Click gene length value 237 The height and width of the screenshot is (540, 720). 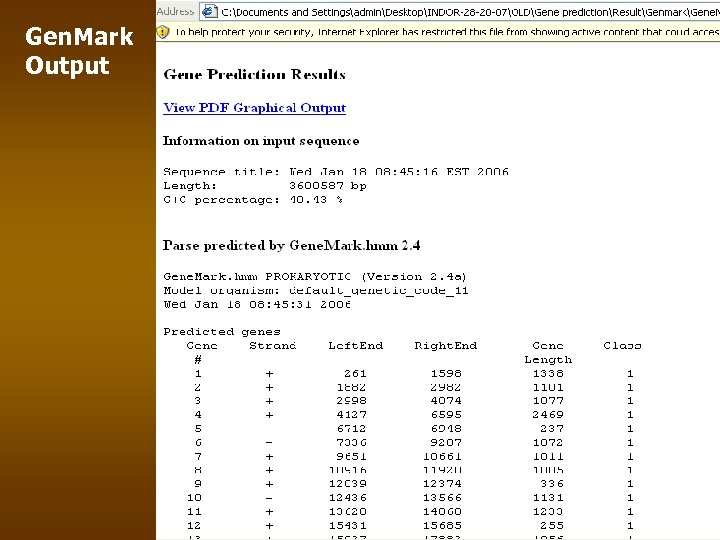click(552, 429)
